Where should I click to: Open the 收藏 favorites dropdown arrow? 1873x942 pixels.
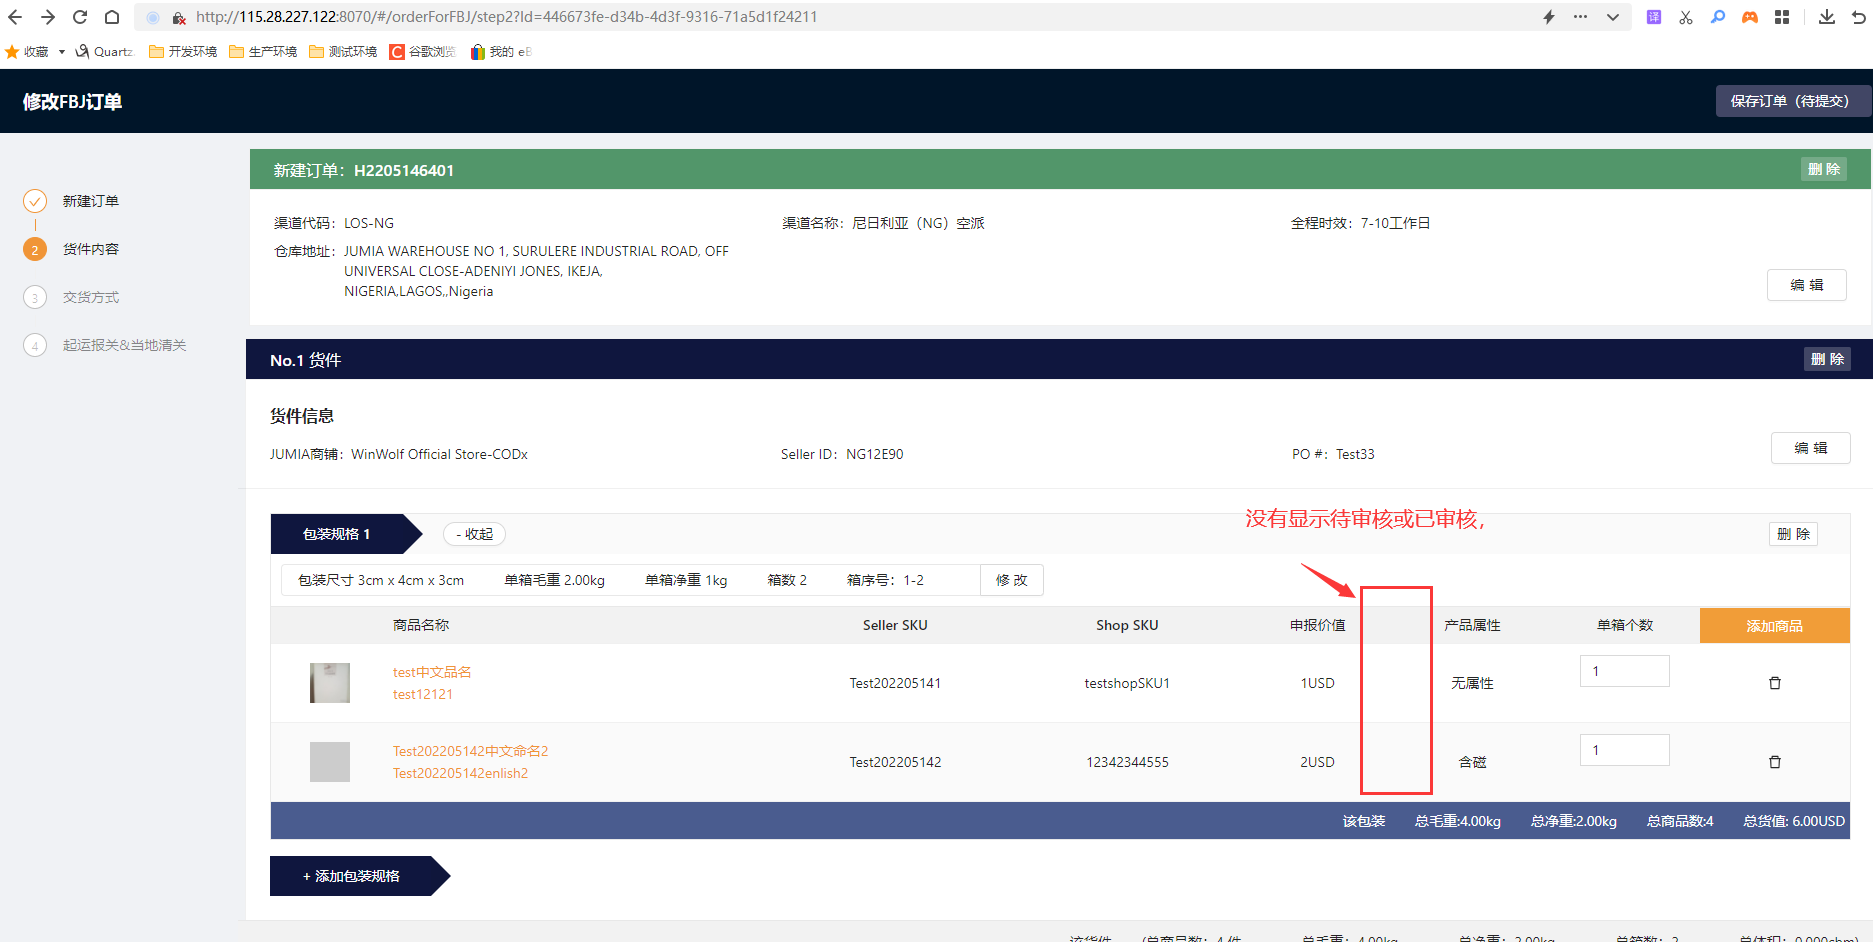coord(62,52)
